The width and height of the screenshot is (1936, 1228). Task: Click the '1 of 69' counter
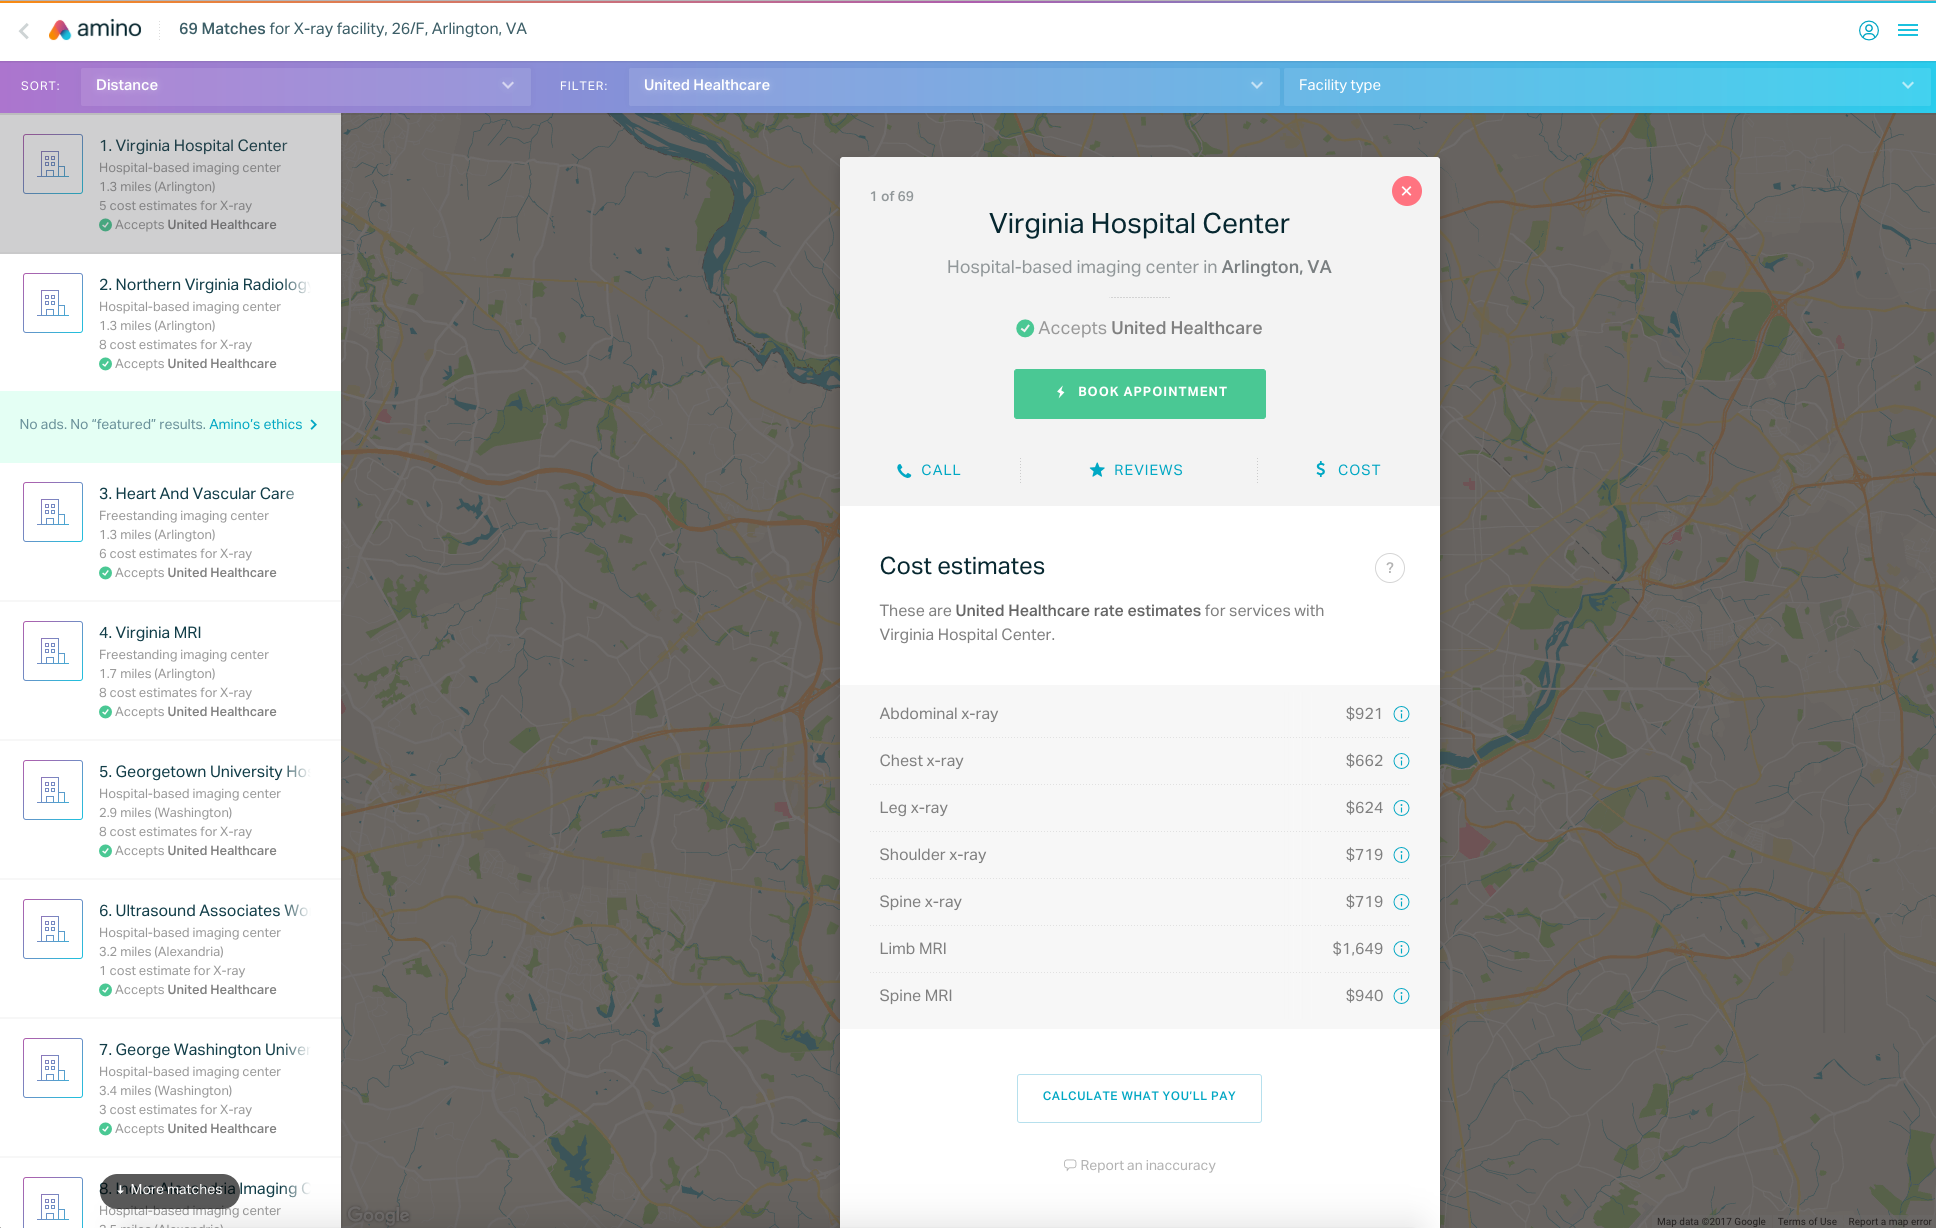(x=891, y=197)
